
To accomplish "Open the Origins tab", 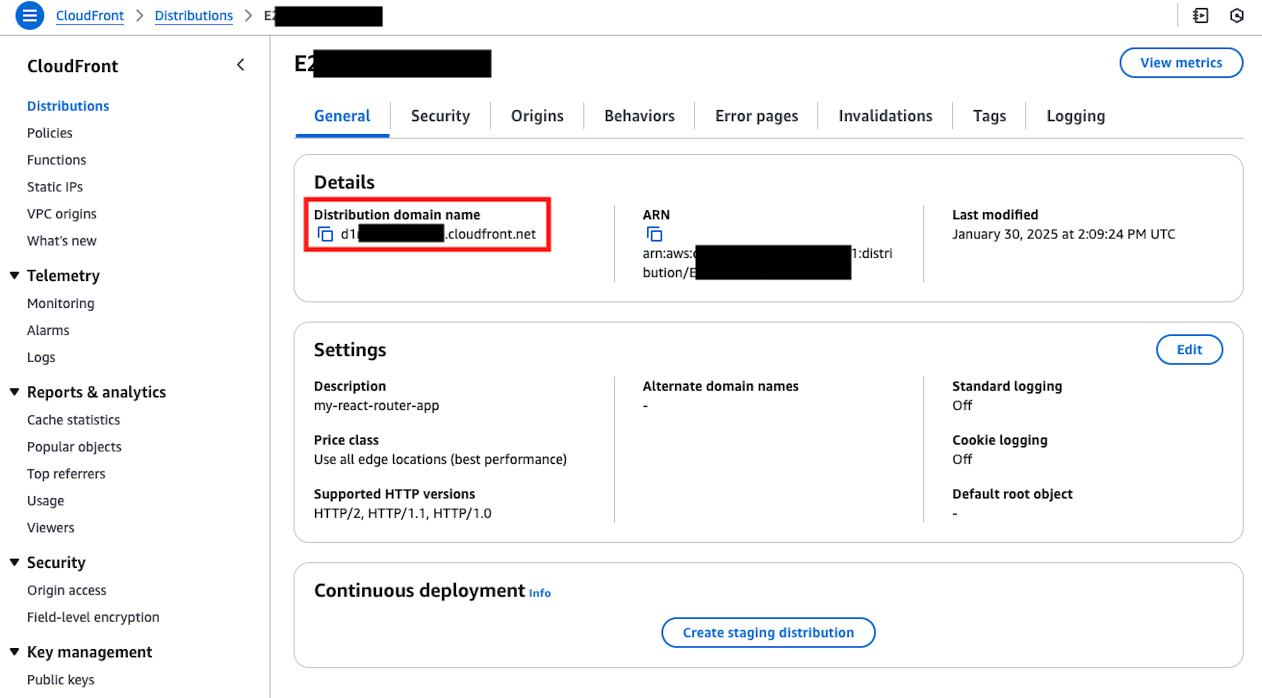I will (x=537, y=116).
